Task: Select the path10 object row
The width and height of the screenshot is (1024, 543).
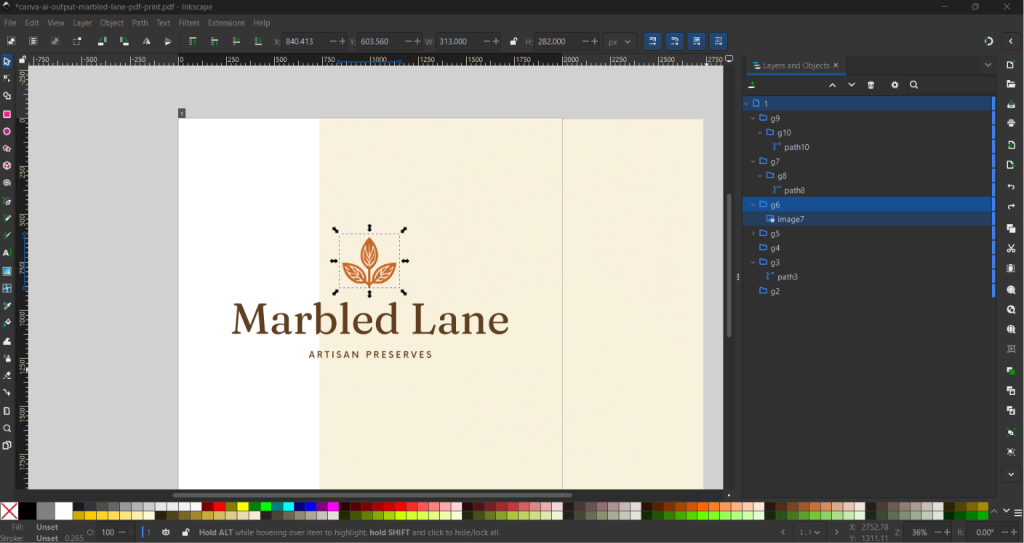Action: coord(869,147)
